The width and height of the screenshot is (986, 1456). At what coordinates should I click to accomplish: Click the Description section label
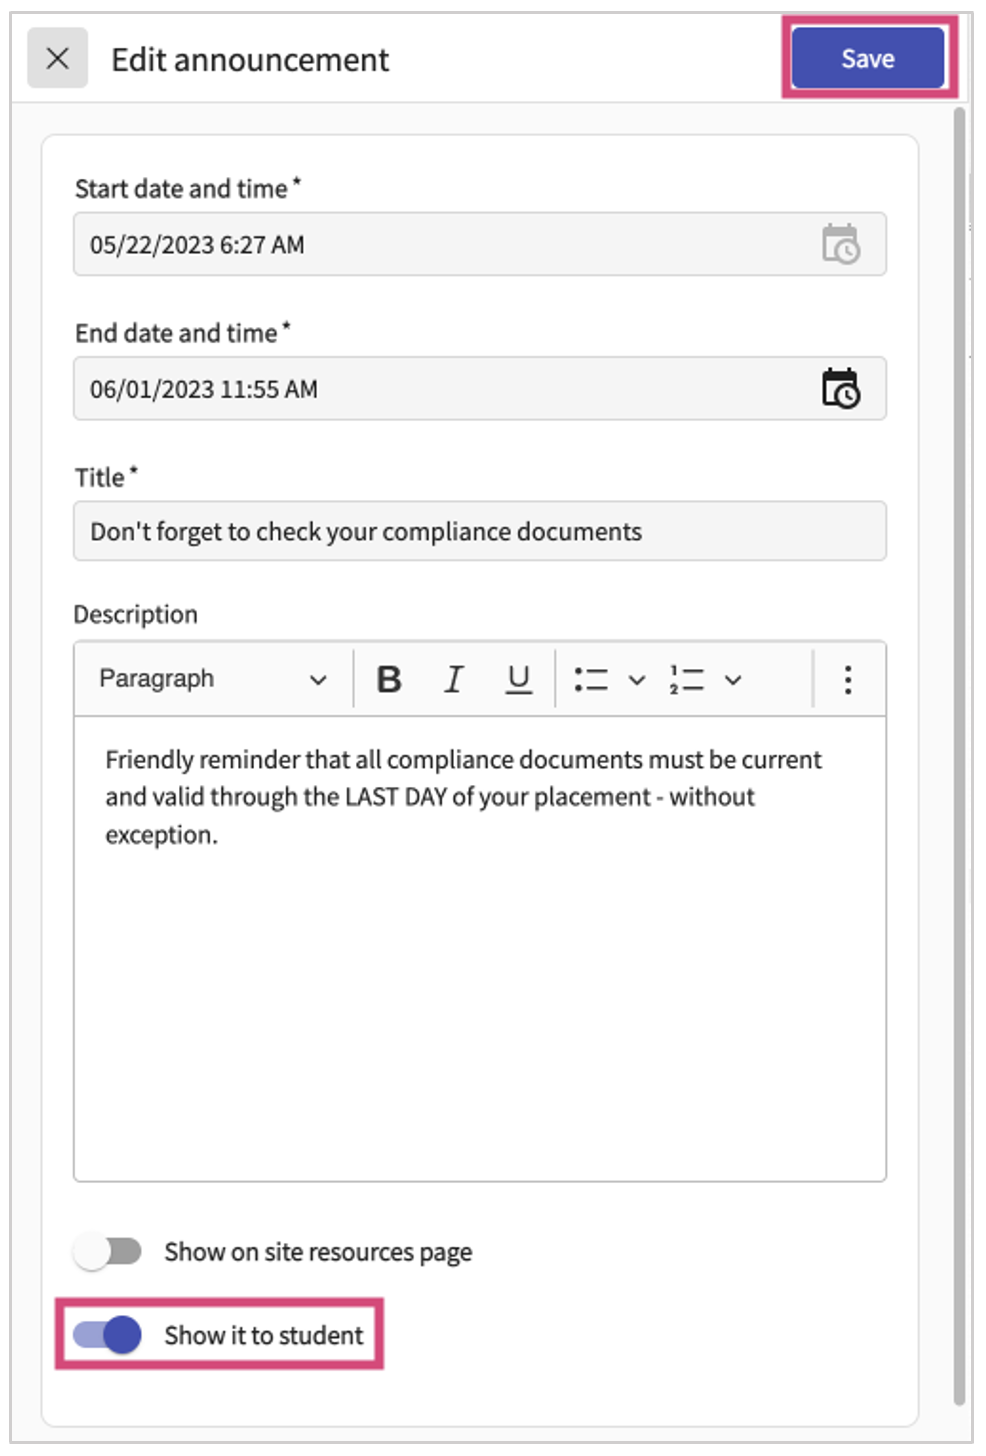pyautogui.click(x=138, y=613)
